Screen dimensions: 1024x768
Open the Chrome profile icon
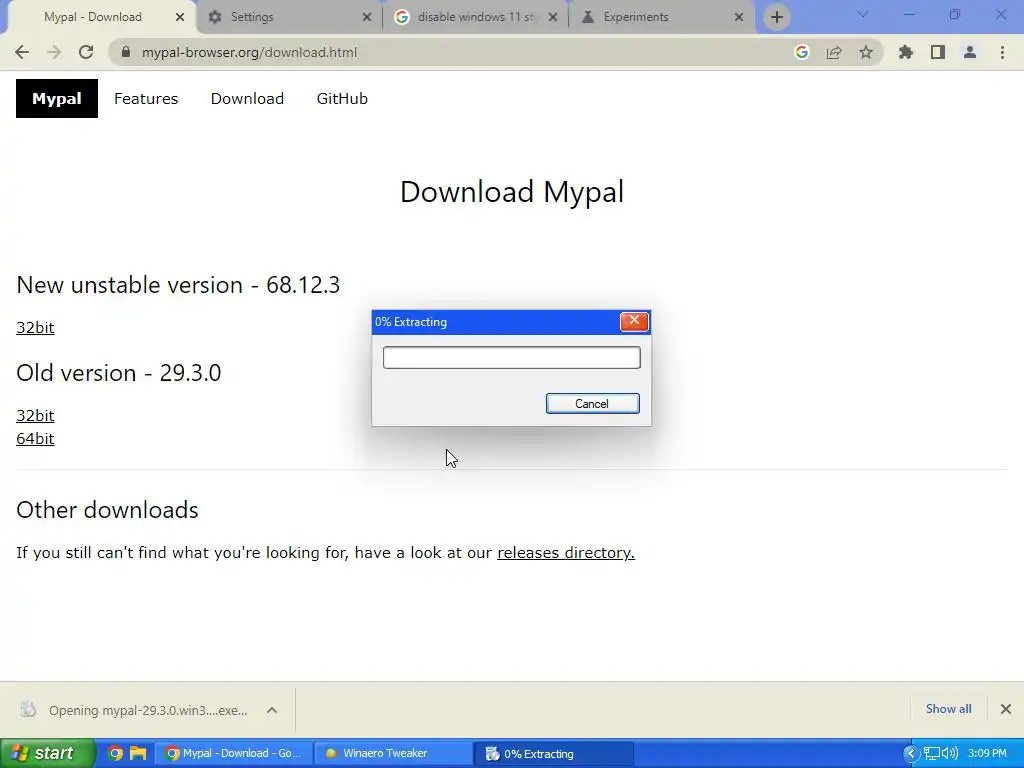tap(970, 52)
